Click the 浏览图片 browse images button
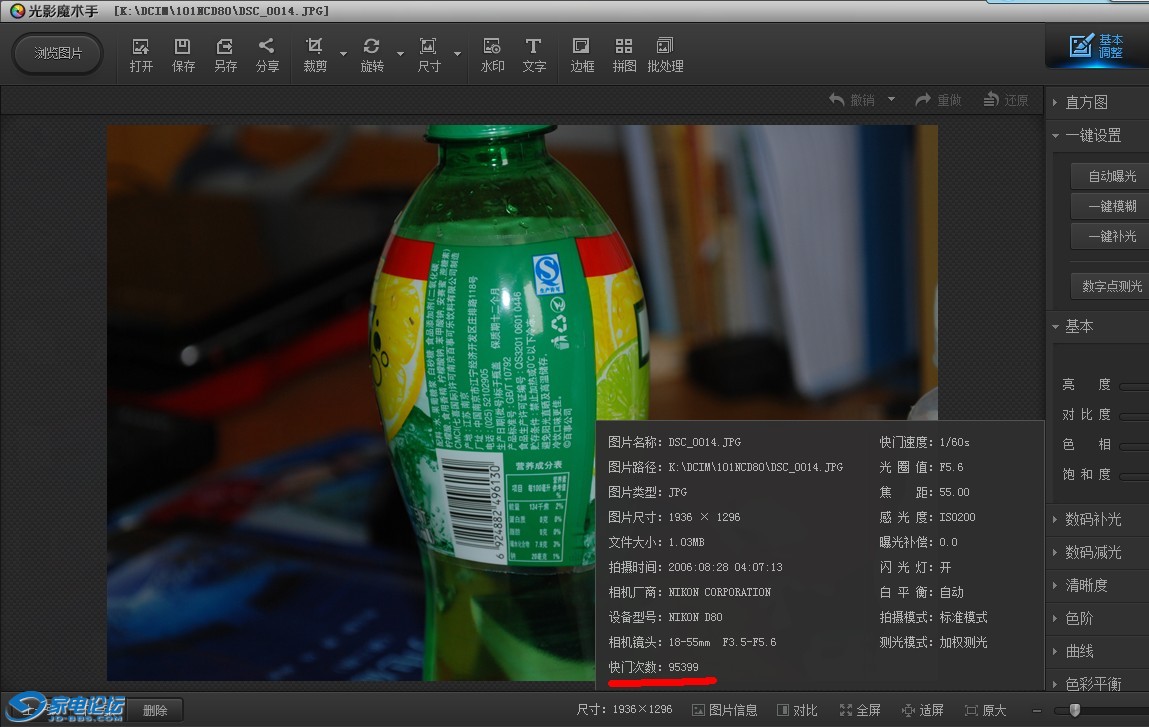The height and width of the screenshot is (727, 1149). [57, 53]
